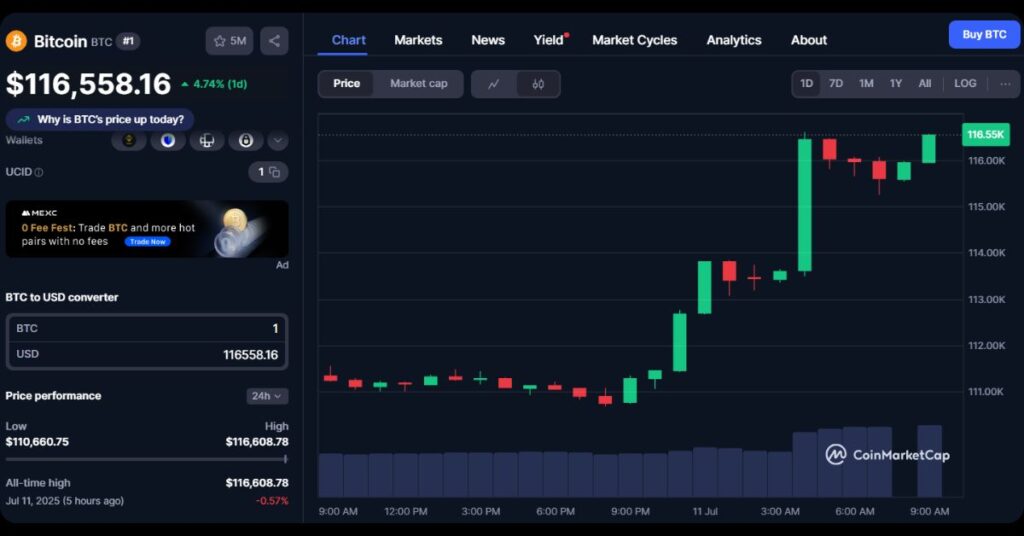Select the third wallet icon
The width and height of the screenshot is (1024, 536).
tap(207, 140)
